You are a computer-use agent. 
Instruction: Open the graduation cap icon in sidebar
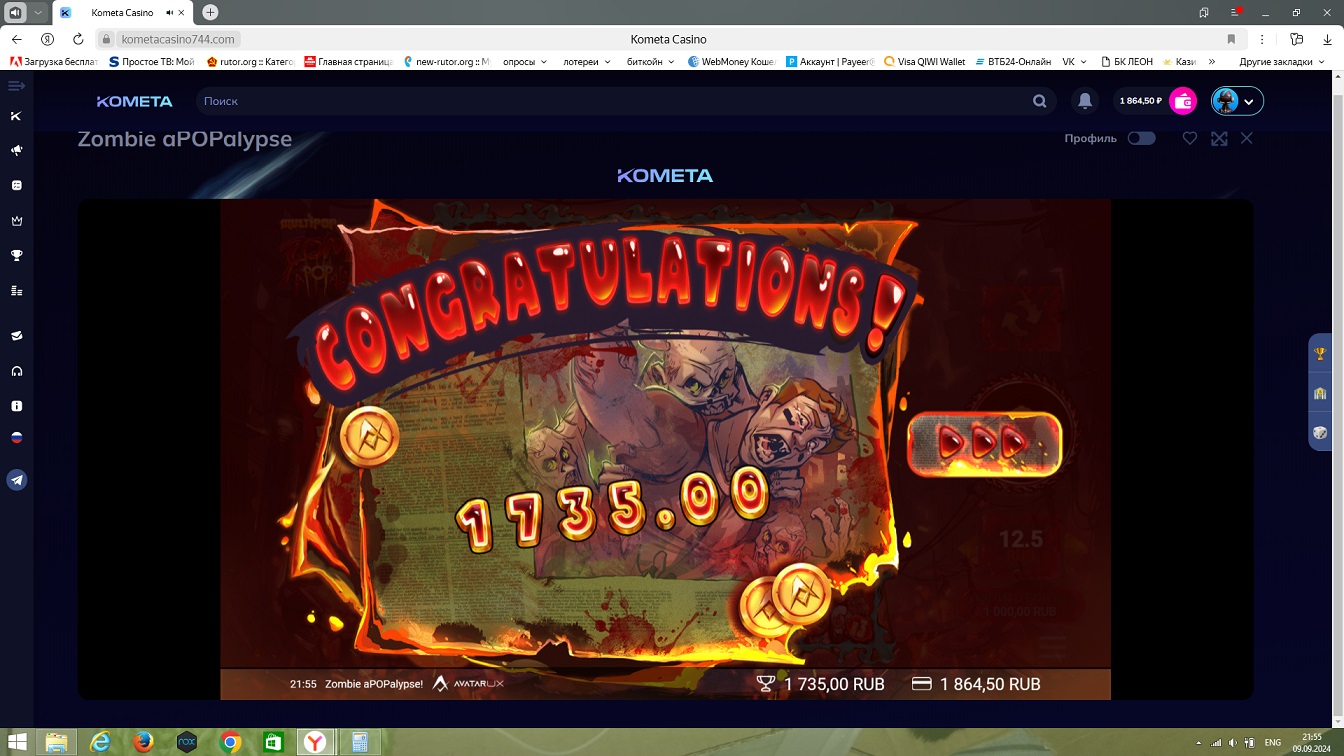point(16,336)
